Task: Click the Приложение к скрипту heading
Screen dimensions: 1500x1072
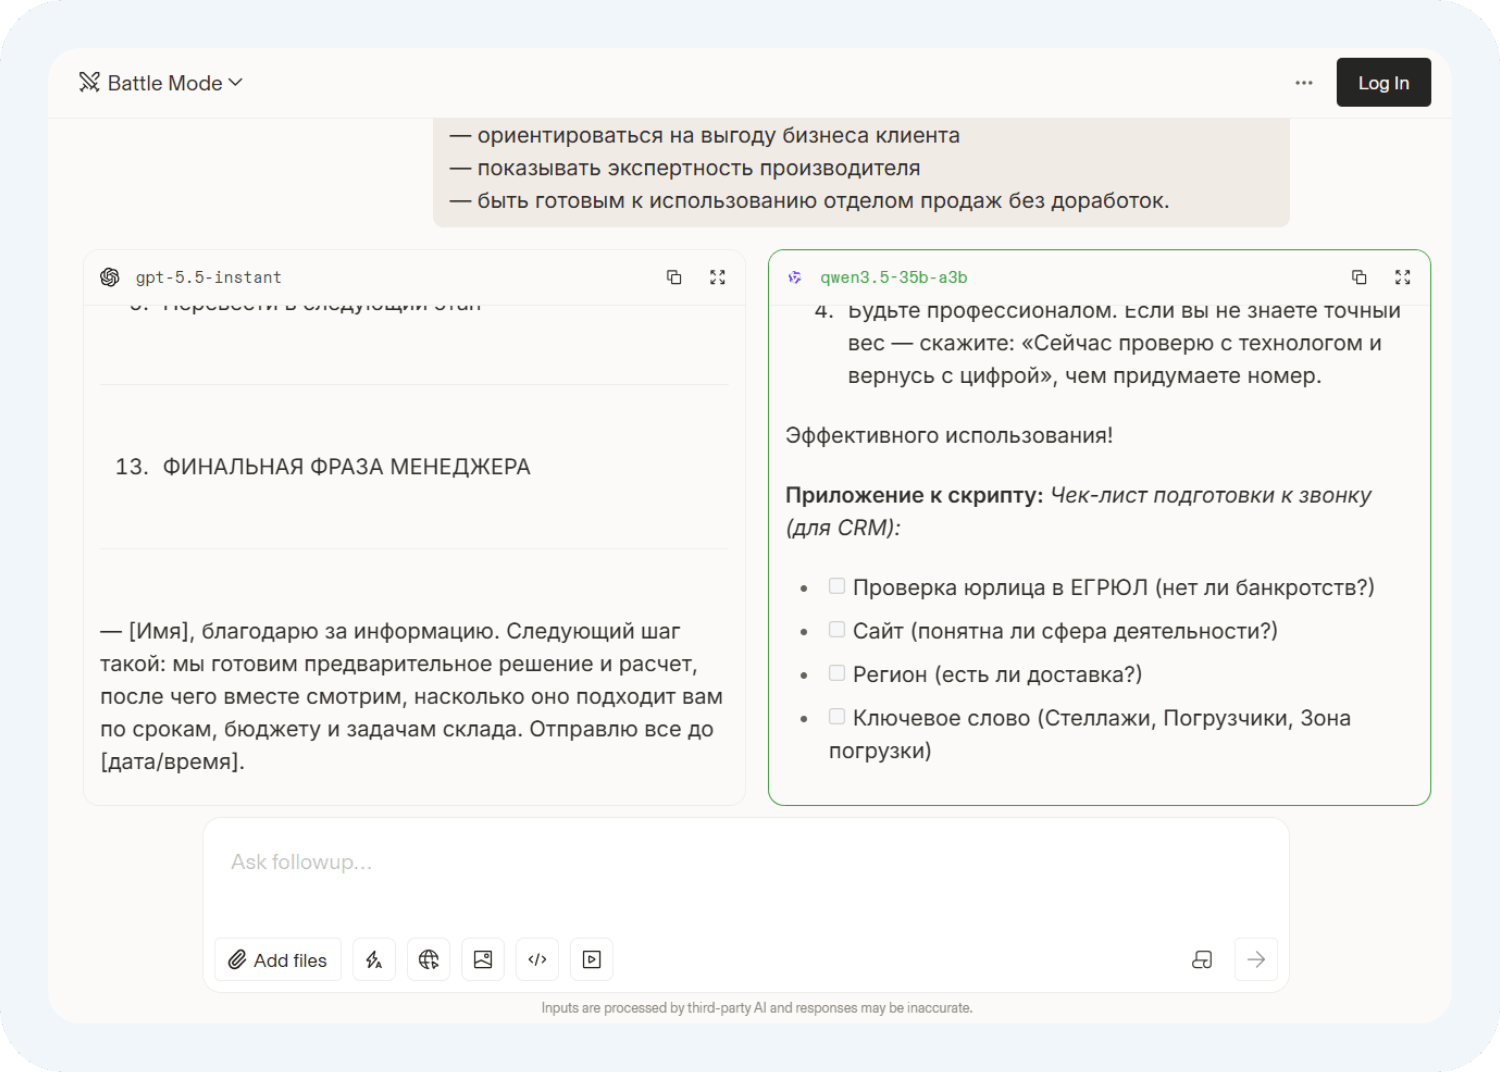Action: tap(914, 495)
